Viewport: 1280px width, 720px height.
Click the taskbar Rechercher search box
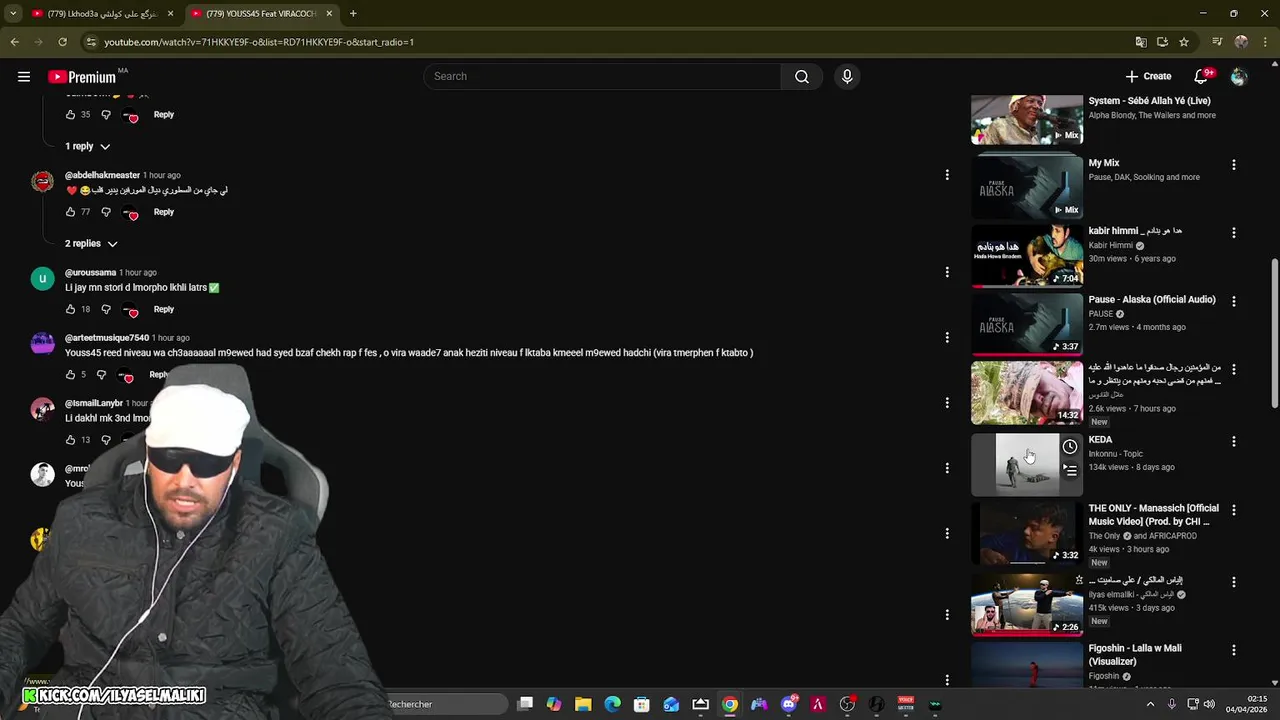tap(448, 704)
